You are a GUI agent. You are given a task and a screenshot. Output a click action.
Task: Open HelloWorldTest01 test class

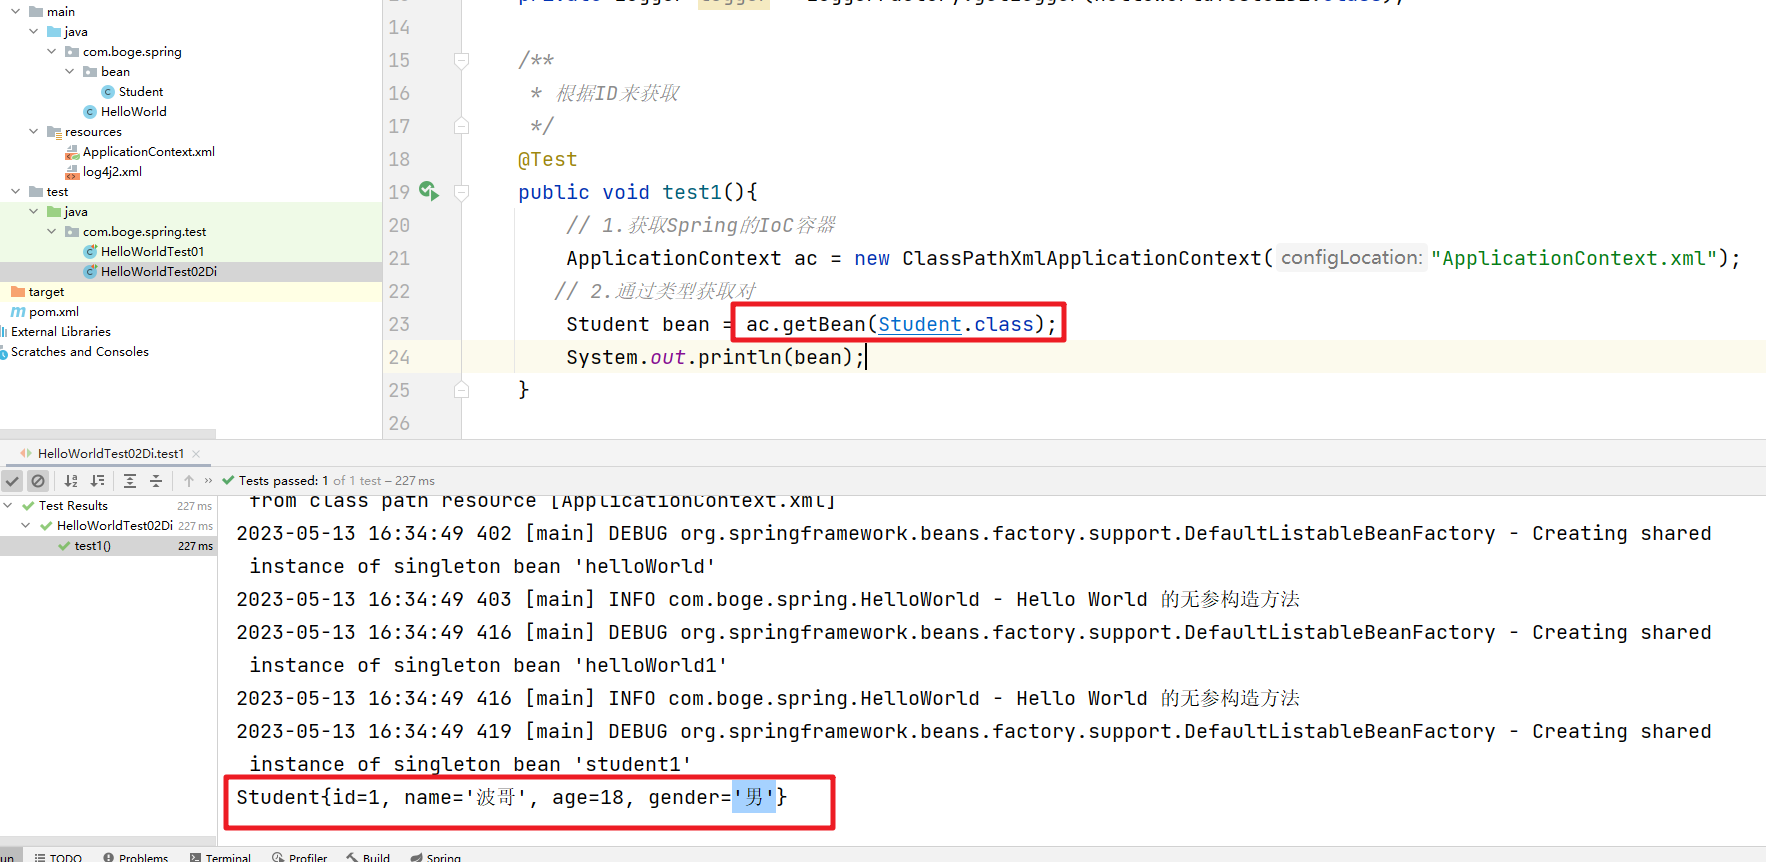pos(152,252)
